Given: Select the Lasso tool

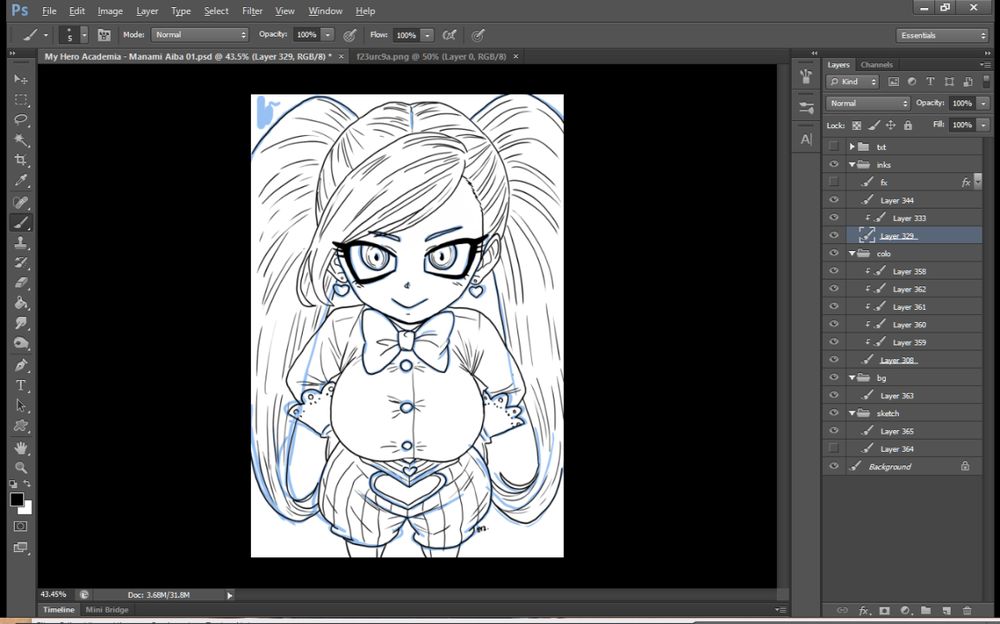Looking at the screenshot, I should click(21, 120).
